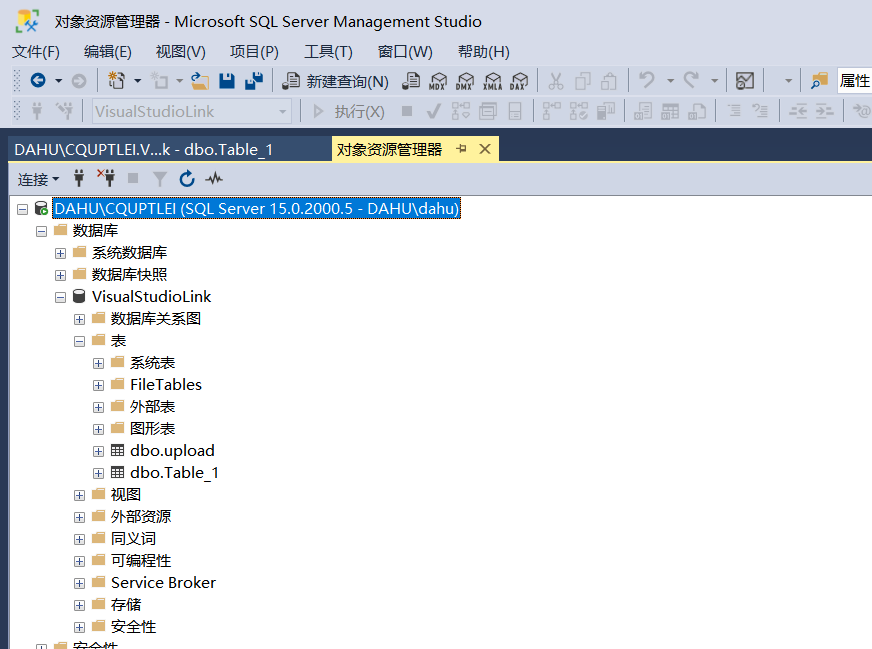This screenshot has height=649, width=872.
Task: Click the Cancel Executing Query stop icon
Action: pyautogui.click(x=407, y=111)
